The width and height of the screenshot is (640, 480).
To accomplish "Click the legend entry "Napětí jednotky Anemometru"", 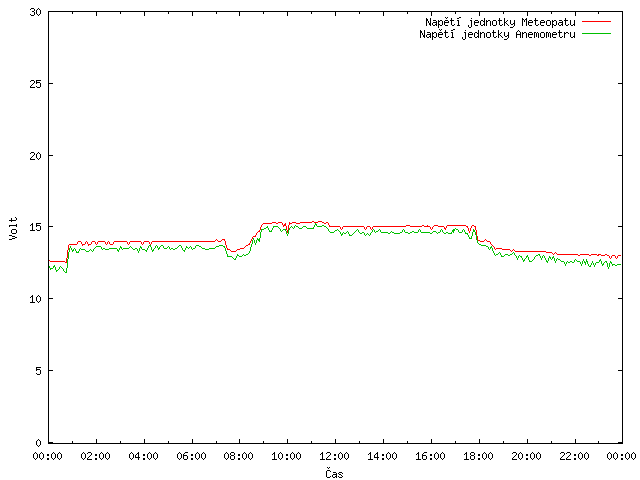I will pyautogui.click(x=497, y=34).
